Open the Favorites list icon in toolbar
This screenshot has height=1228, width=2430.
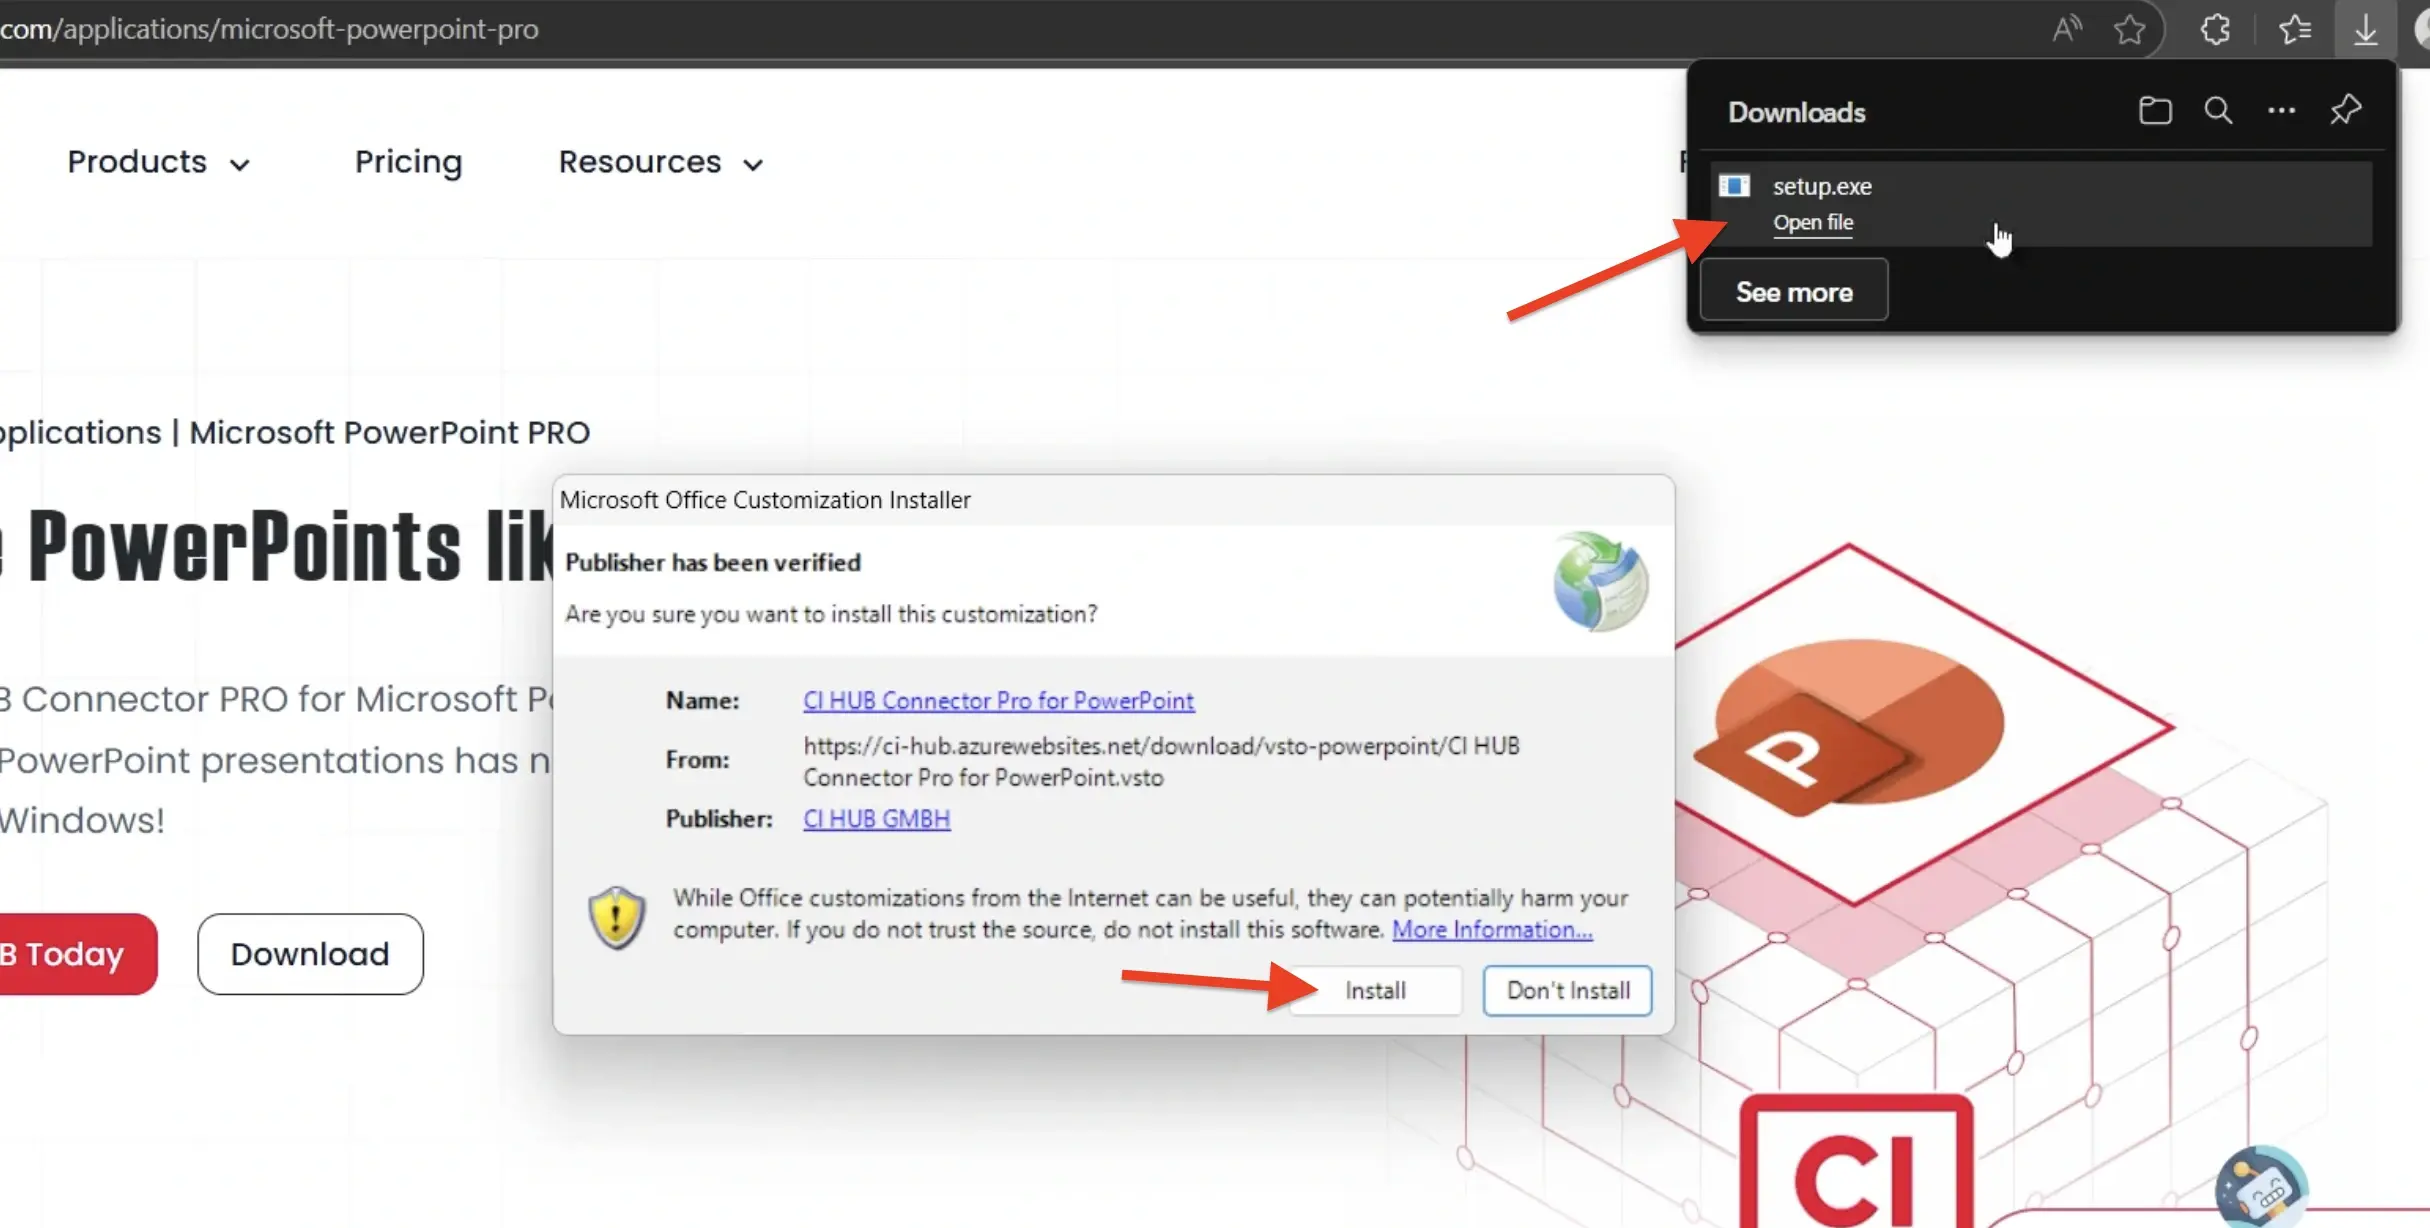point(2295,29)
